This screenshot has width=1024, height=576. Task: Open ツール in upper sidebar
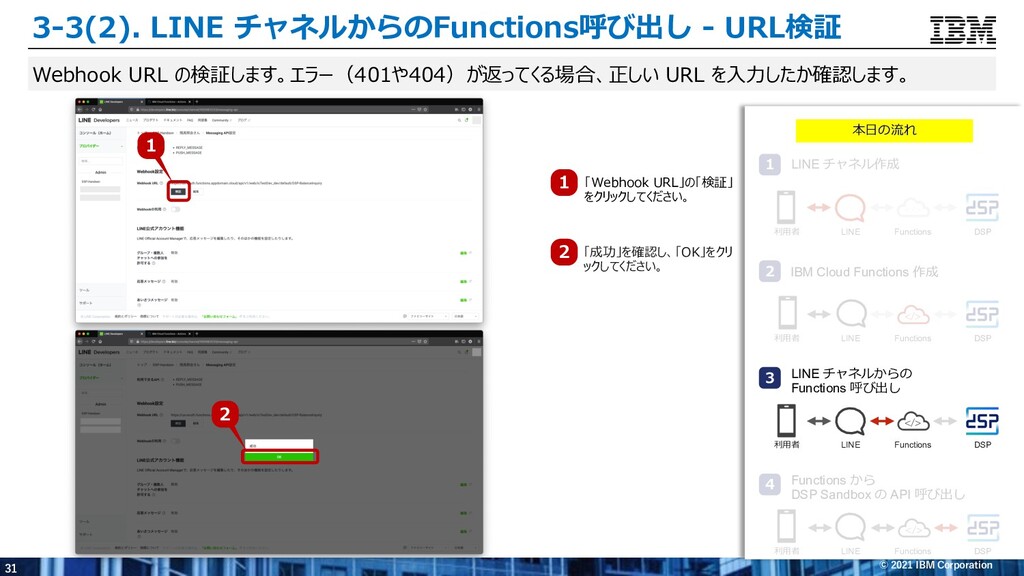tap(84, 290)
